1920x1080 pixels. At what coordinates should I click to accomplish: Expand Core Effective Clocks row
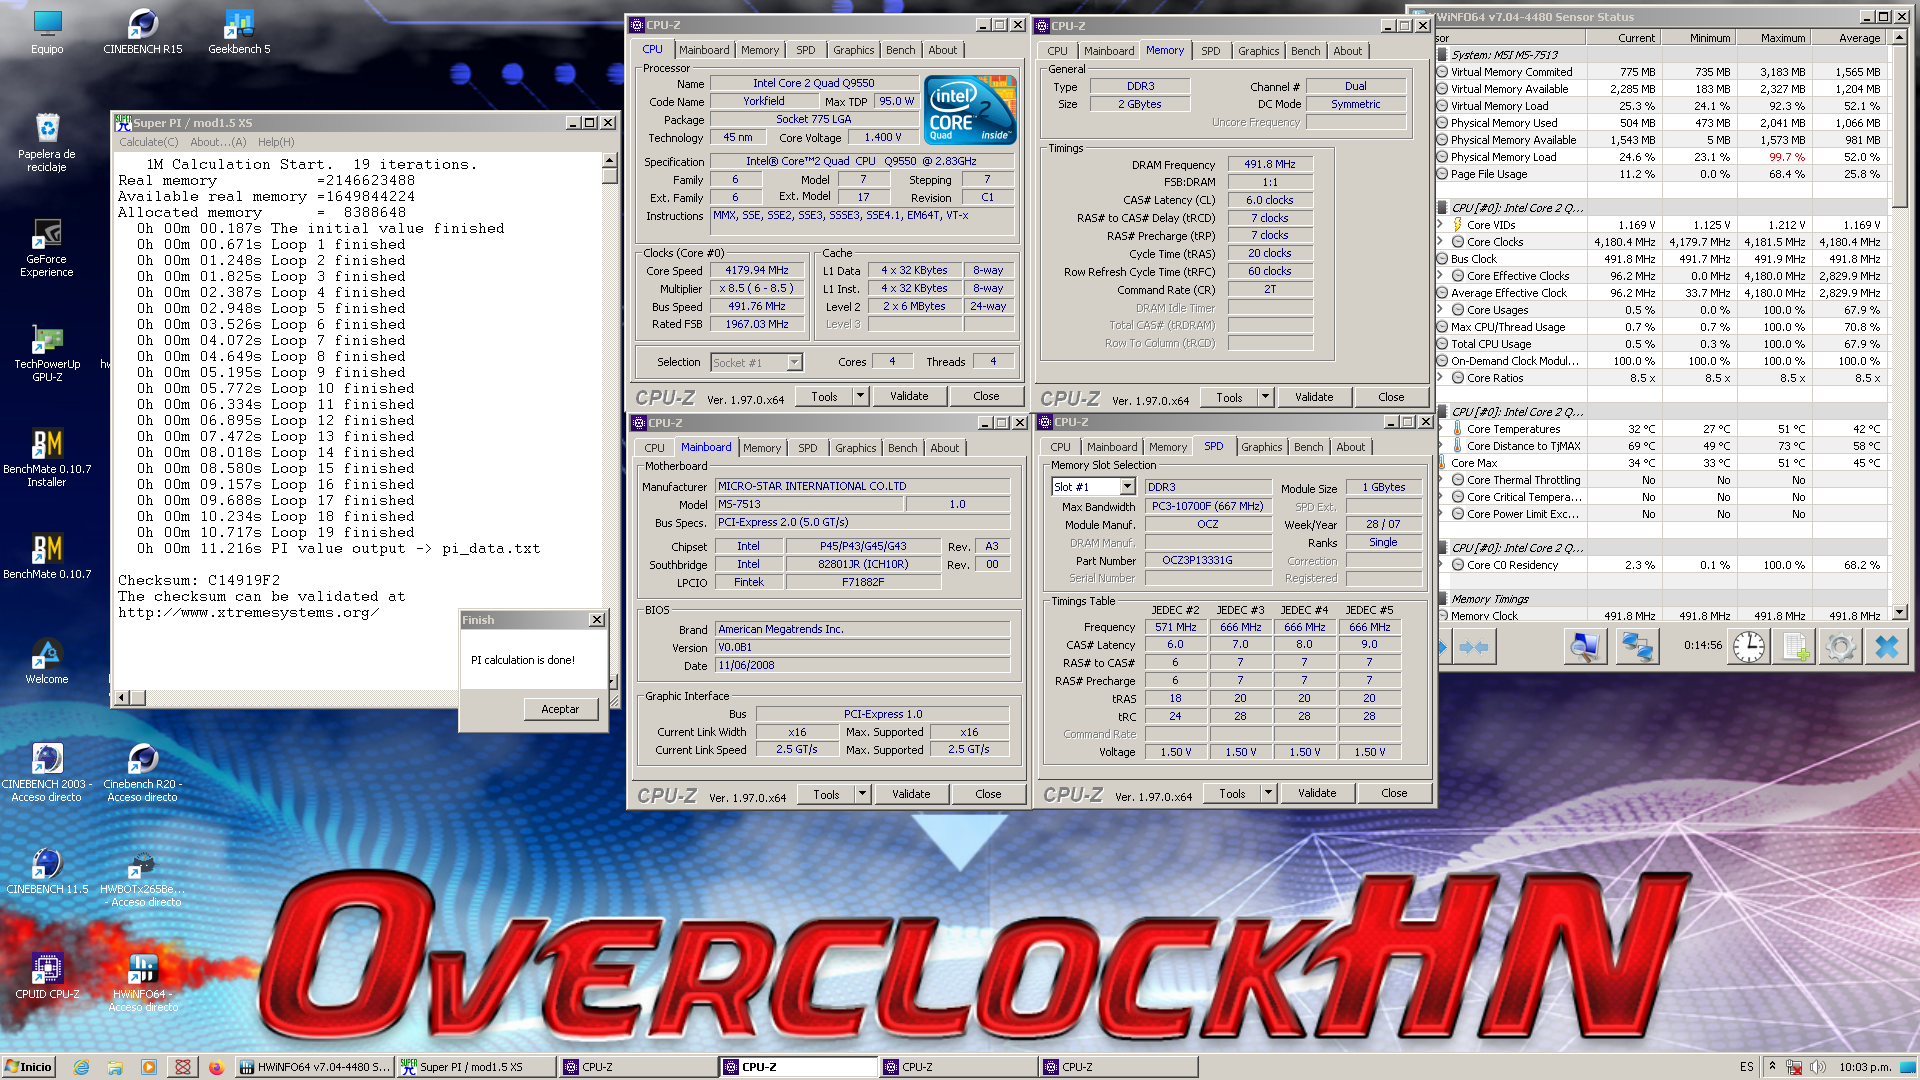1440,276
